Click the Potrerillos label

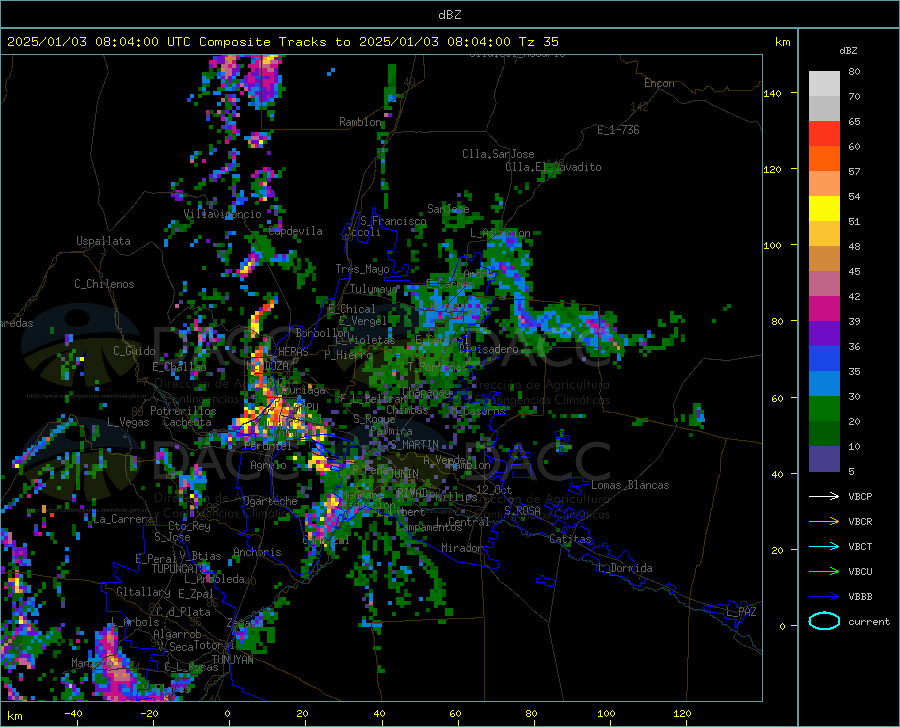point(183,411)
